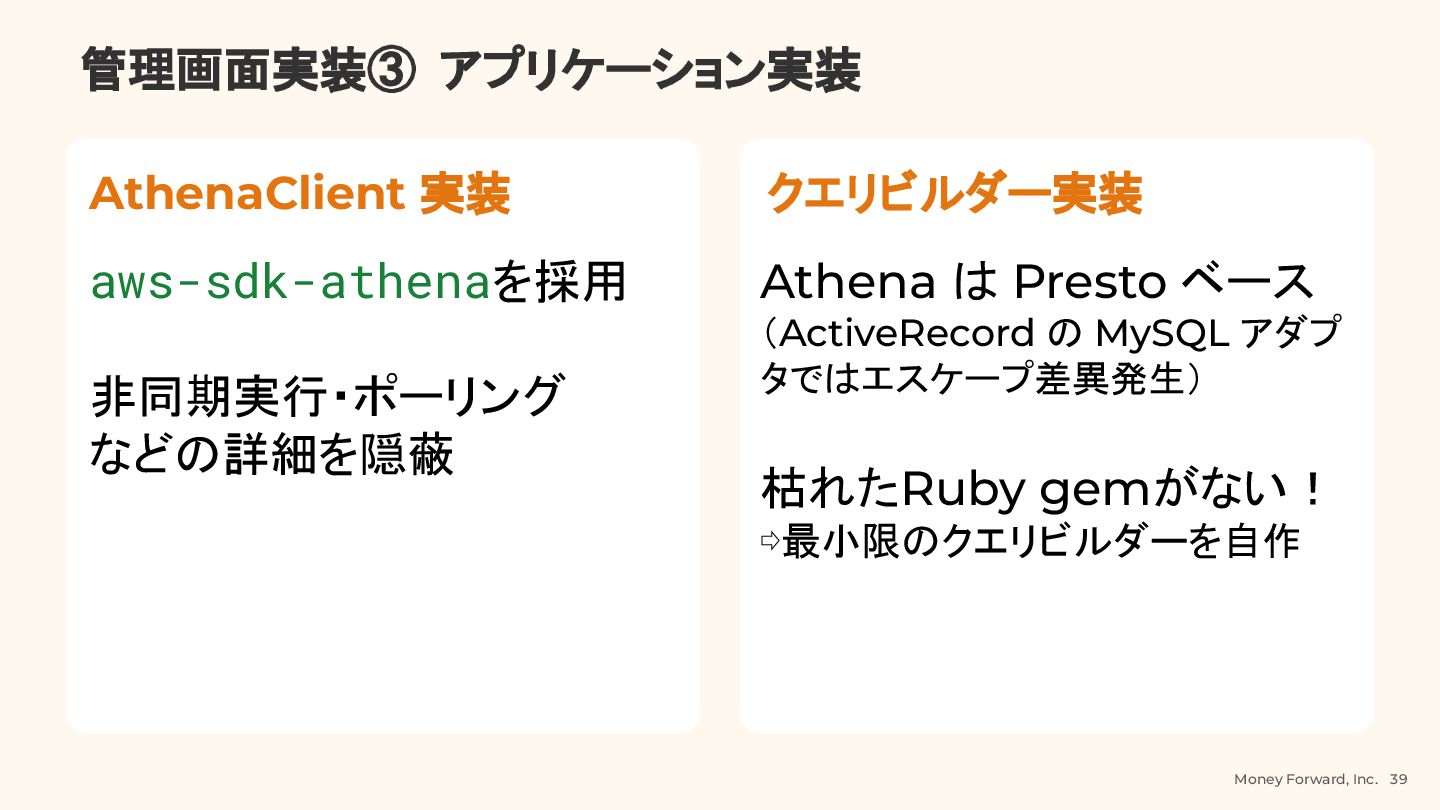Click the page number 39

tap(1399, 779)
